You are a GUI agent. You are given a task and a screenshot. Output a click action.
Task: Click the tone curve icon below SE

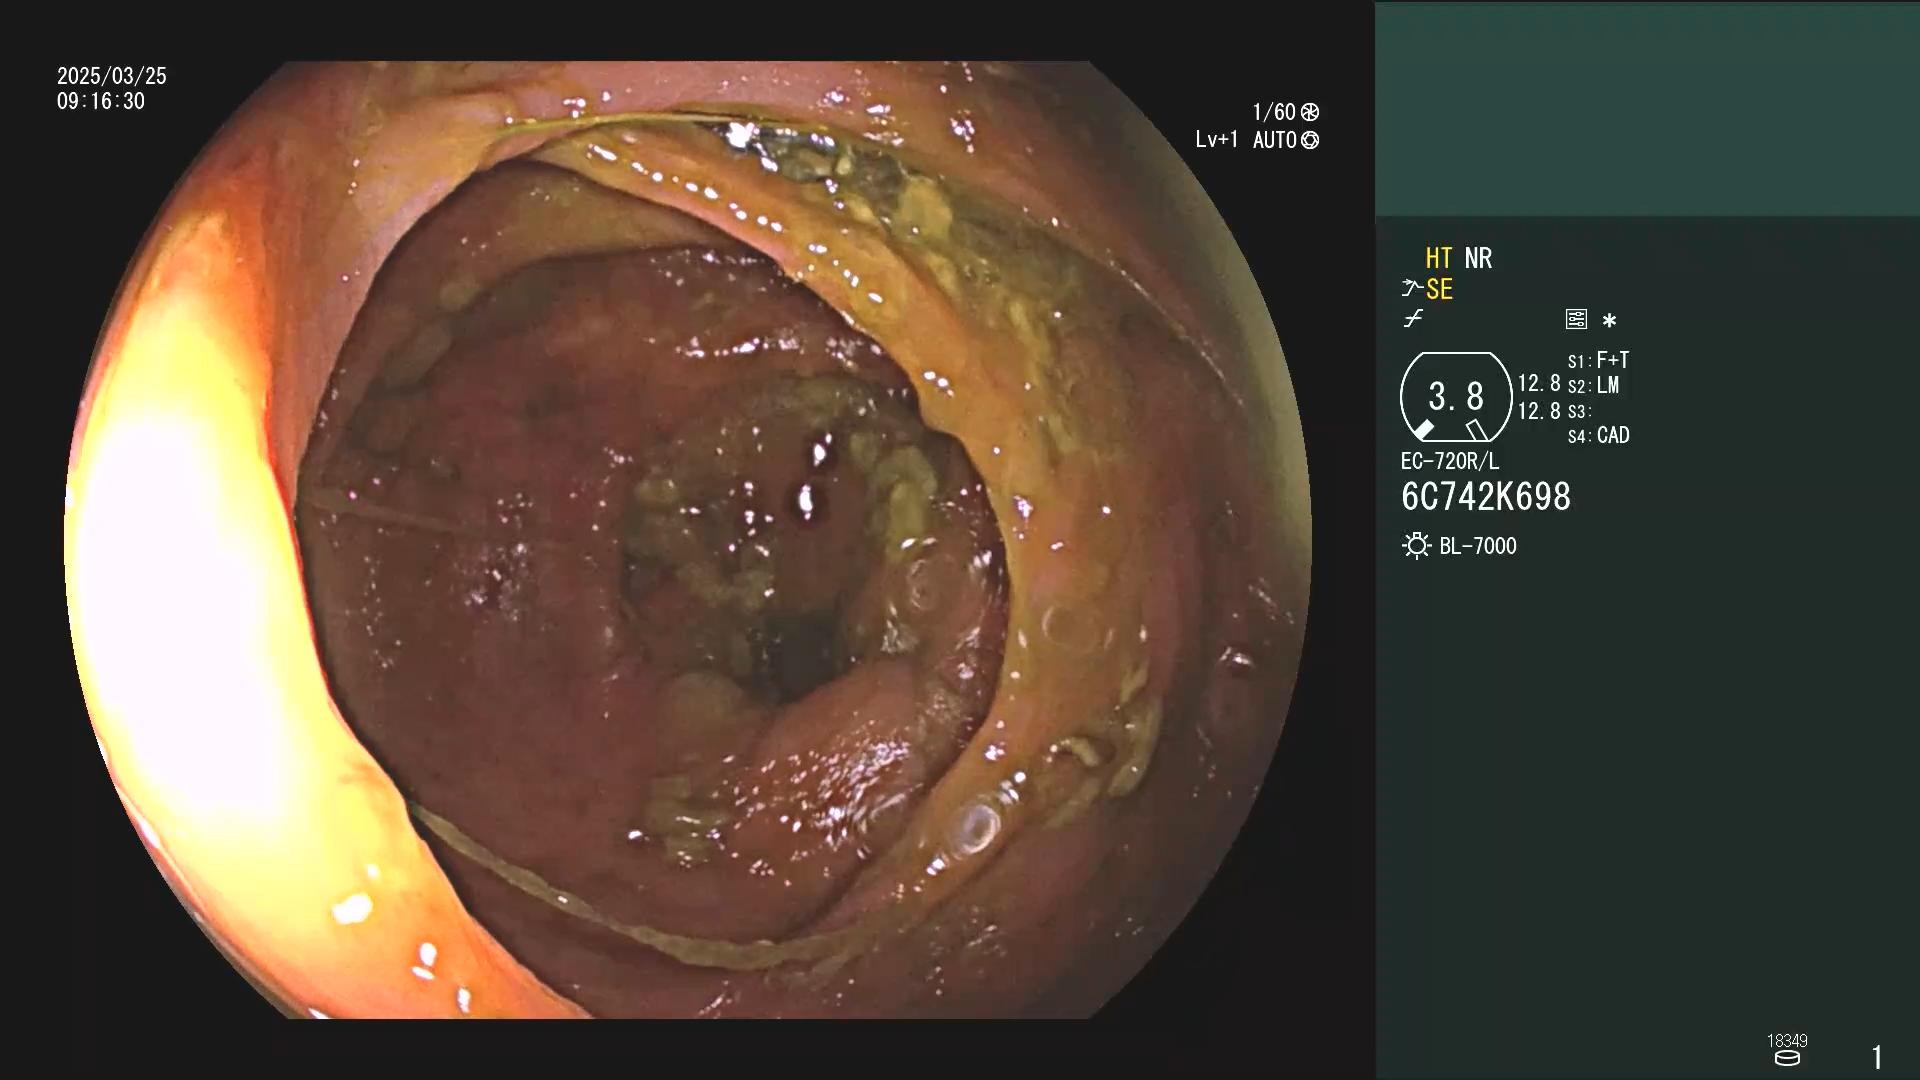1413,319
